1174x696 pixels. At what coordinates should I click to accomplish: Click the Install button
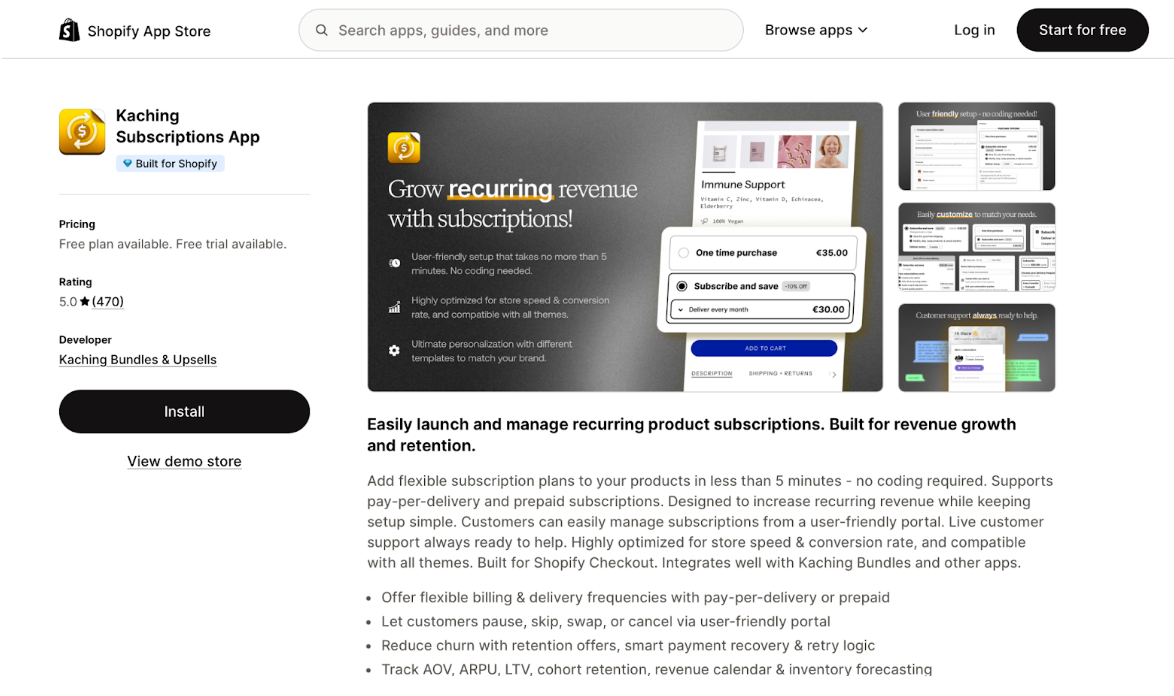(184, 411)
